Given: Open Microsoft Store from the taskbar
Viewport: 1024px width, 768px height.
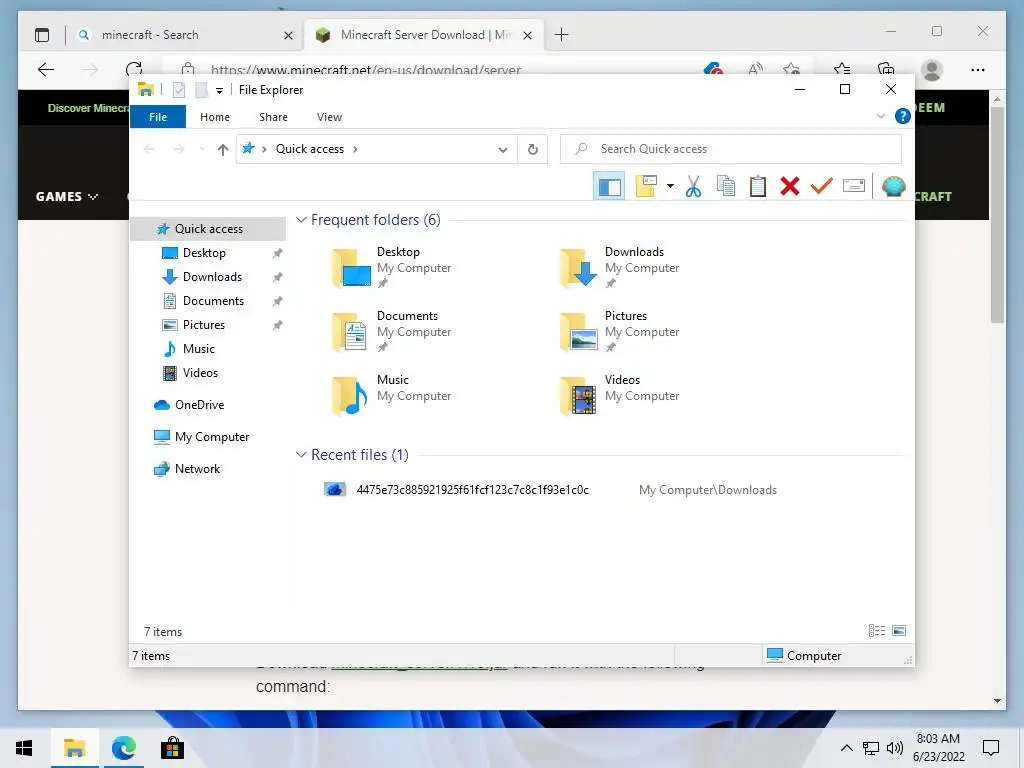Looking at the screenshot, I should click(x=172, y=748).
